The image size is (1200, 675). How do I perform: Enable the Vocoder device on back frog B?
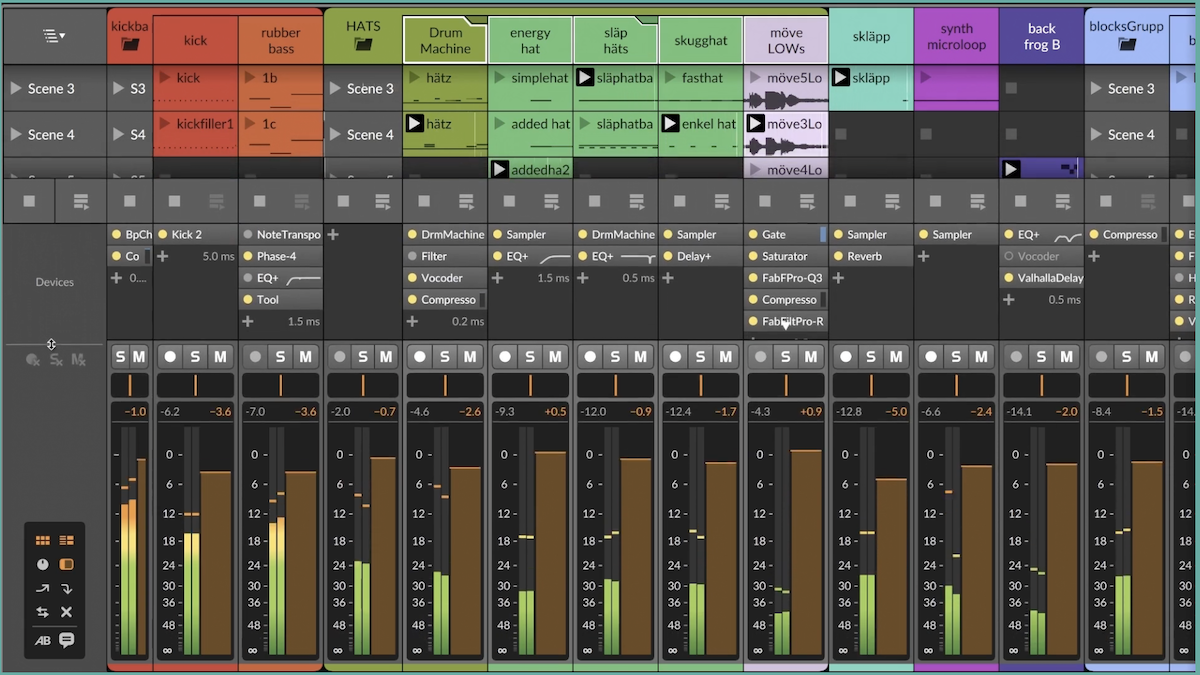pos(1009,256)
